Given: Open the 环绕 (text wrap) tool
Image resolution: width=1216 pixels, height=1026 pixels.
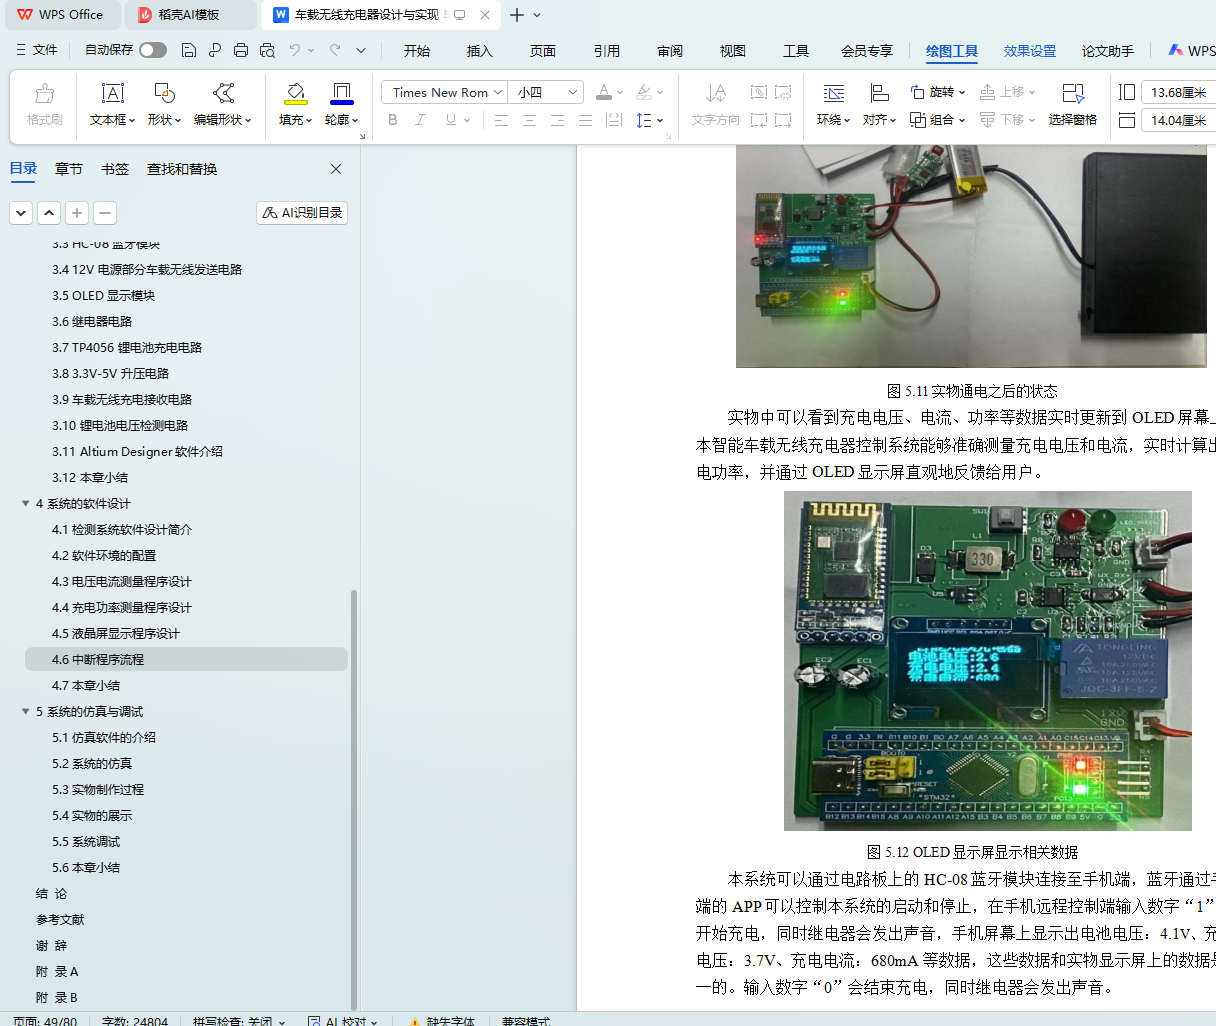Looking at the screenshot, I should (833, 94).
